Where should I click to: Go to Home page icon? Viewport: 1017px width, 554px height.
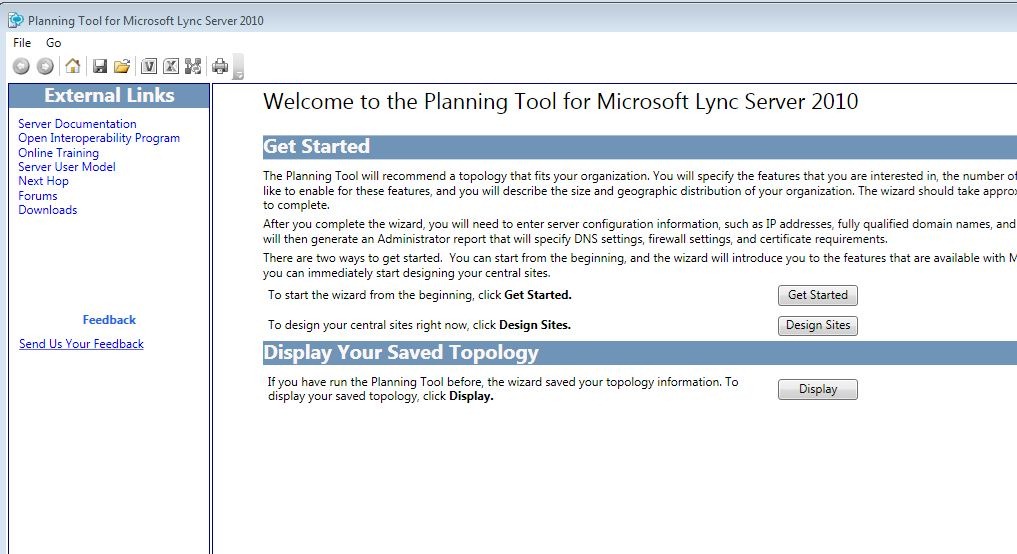tap(73, 66)
